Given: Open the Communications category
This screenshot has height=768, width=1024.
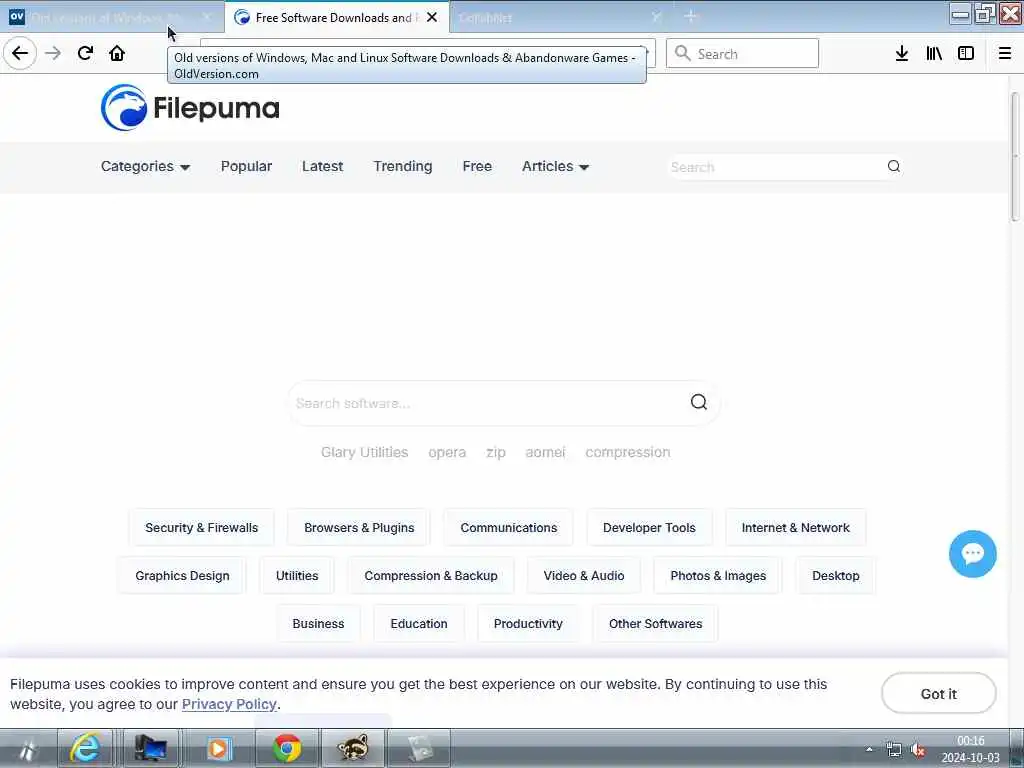Looking at the screenshot, I should (509, 528).
